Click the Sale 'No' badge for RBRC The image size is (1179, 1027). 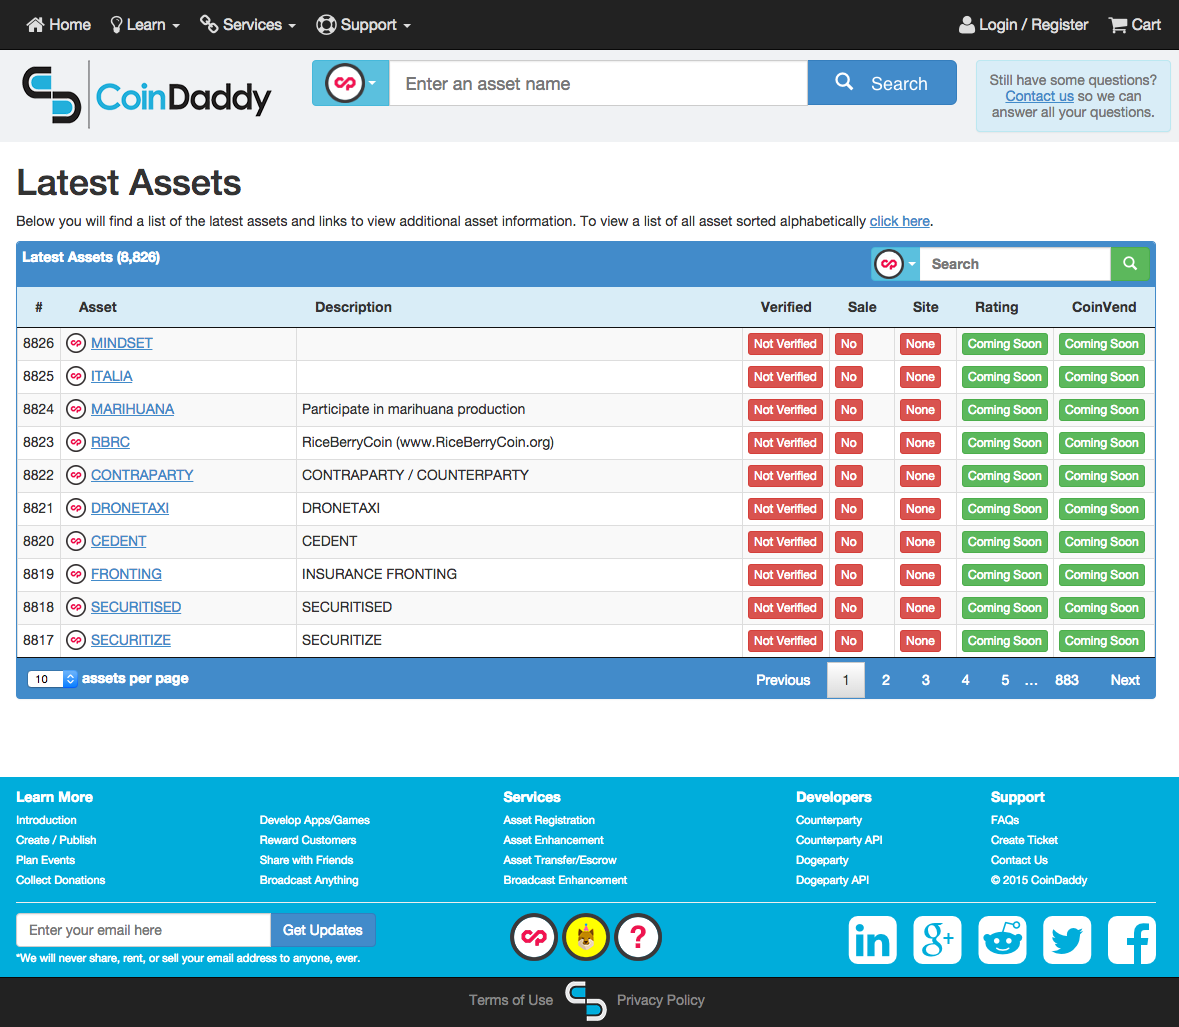click(x=849, y=443)
